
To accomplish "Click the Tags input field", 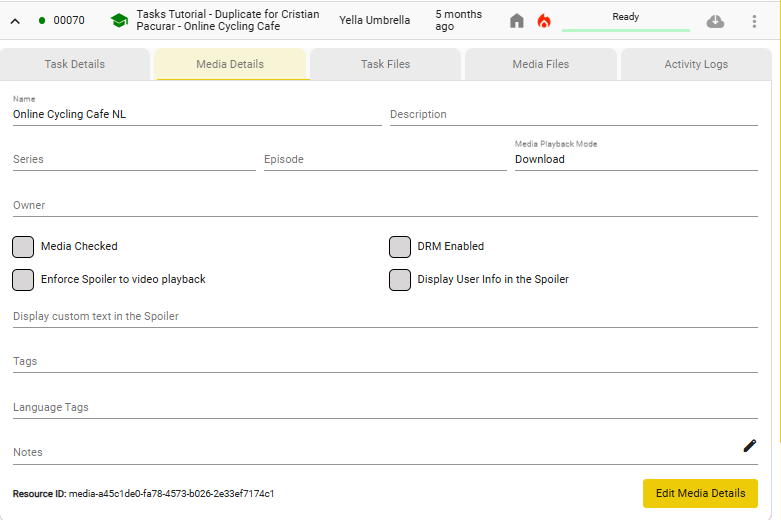I will click(386, 361).
